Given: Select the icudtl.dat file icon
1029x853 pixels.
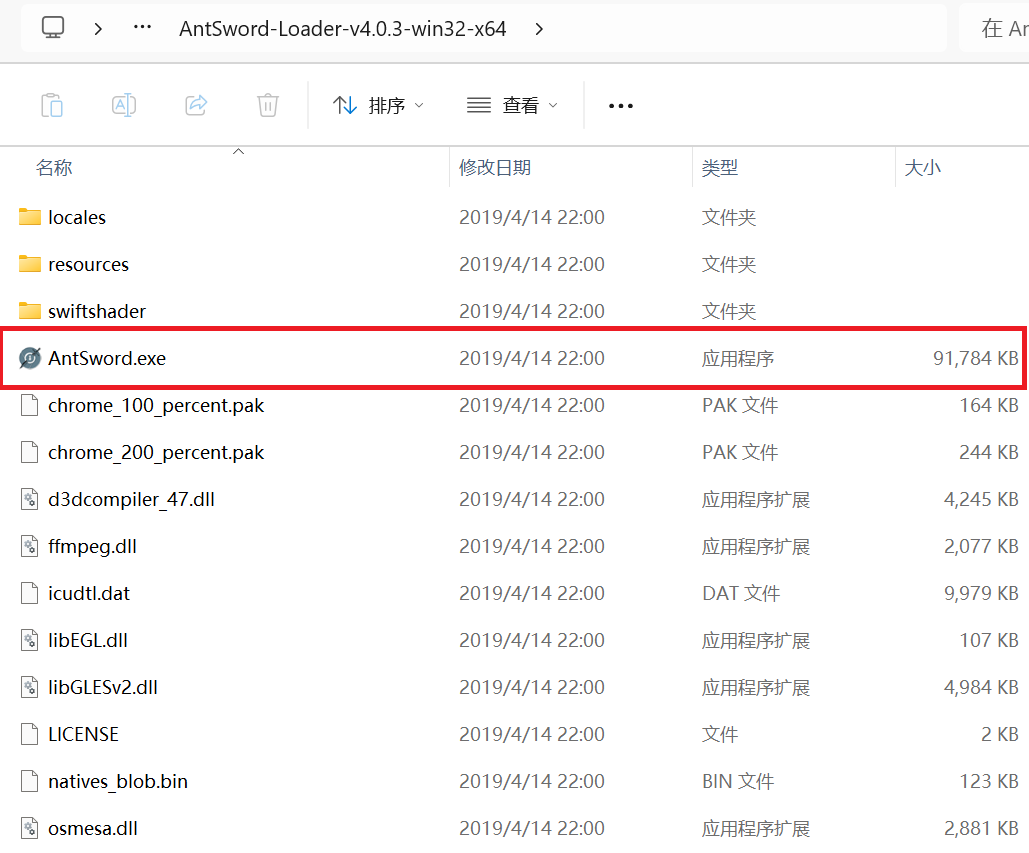Looking at the screenshot, I should 30,593.
